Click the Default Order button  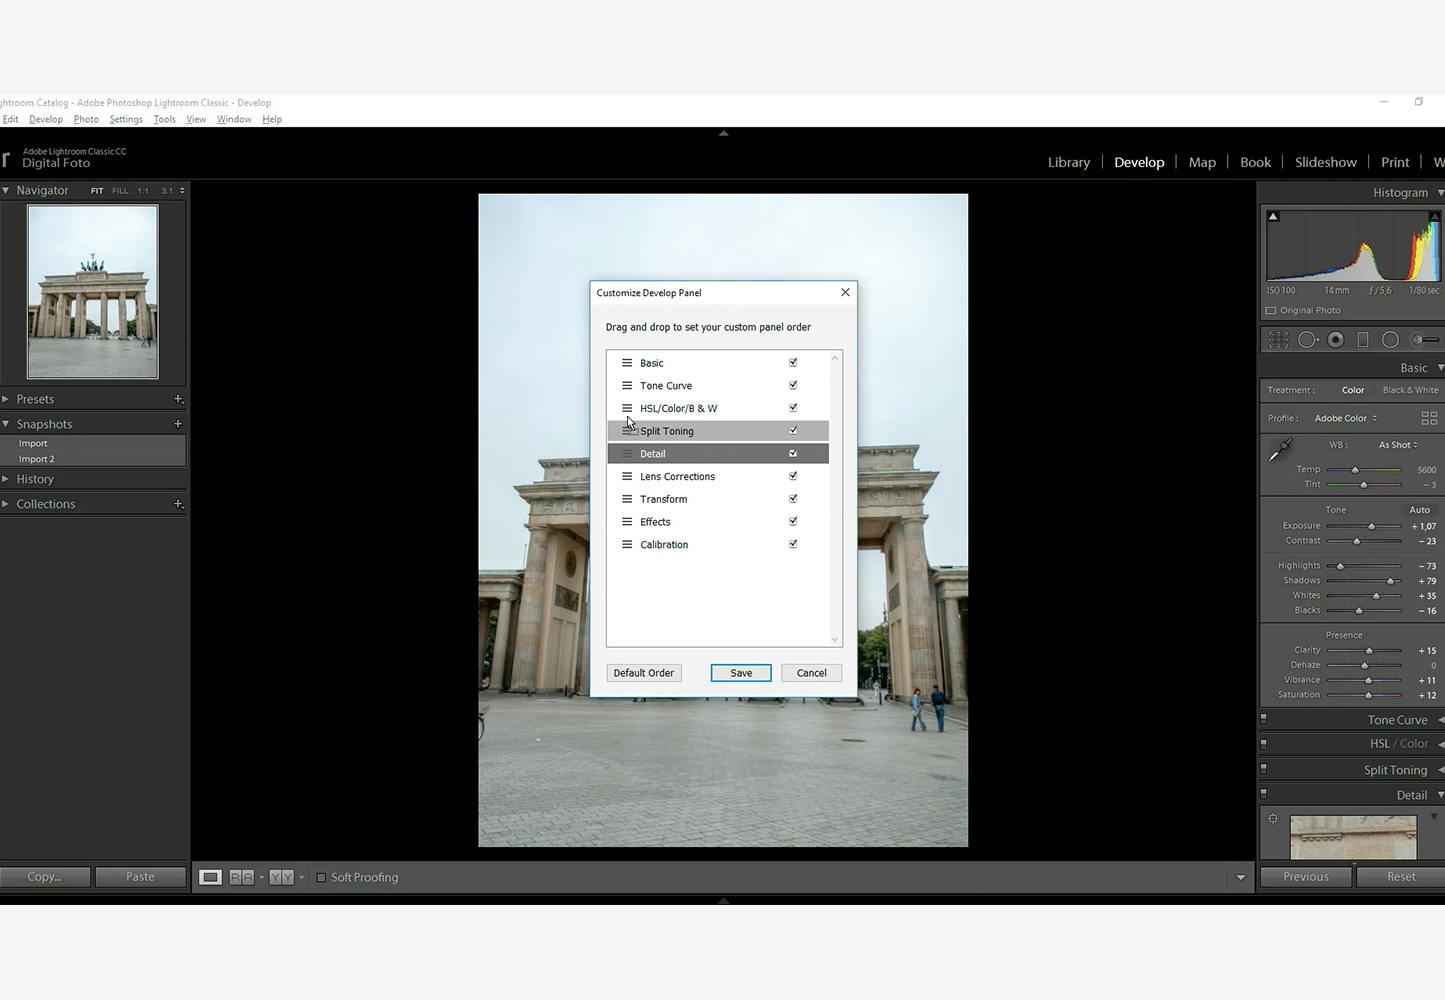644,673
